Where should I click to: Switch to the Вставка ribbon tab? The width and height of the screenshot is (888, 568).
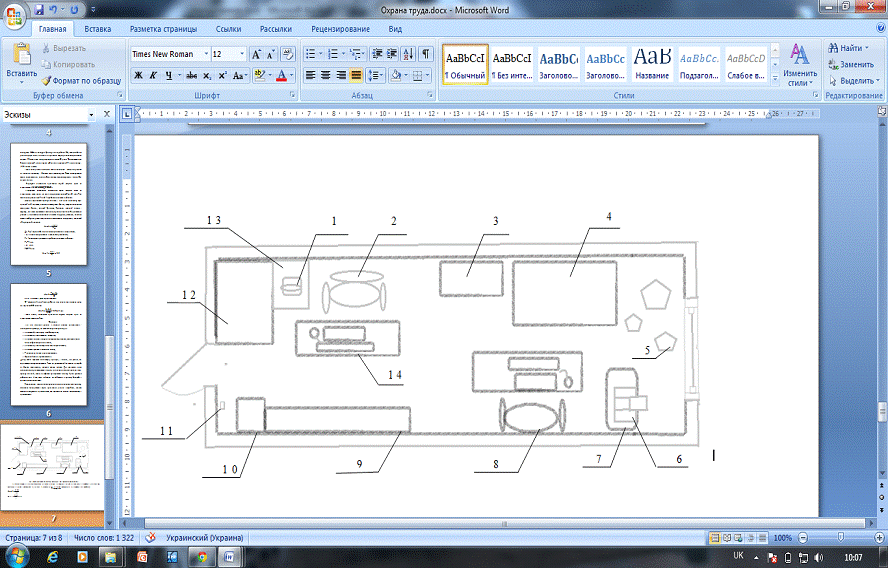(98, 30)
